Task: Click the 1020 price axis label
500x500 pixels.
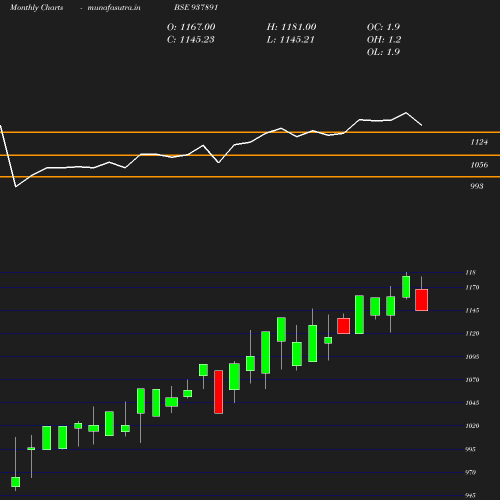Action: pyautogui.click(x=472, y=426)
